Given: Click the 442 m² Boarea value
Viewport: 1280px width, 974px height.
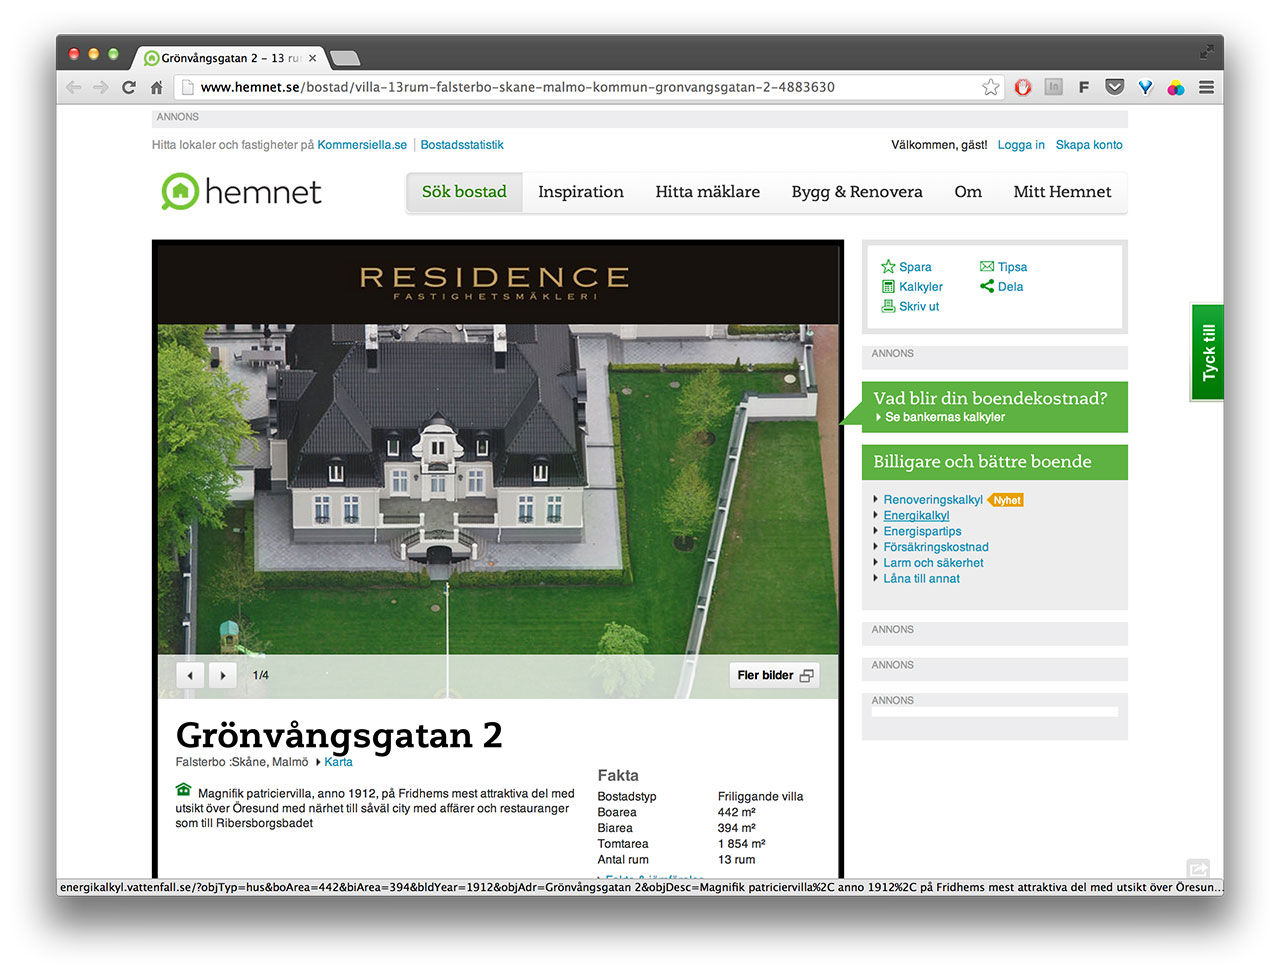Looking at the screenshot, I should tap(737, 812).
